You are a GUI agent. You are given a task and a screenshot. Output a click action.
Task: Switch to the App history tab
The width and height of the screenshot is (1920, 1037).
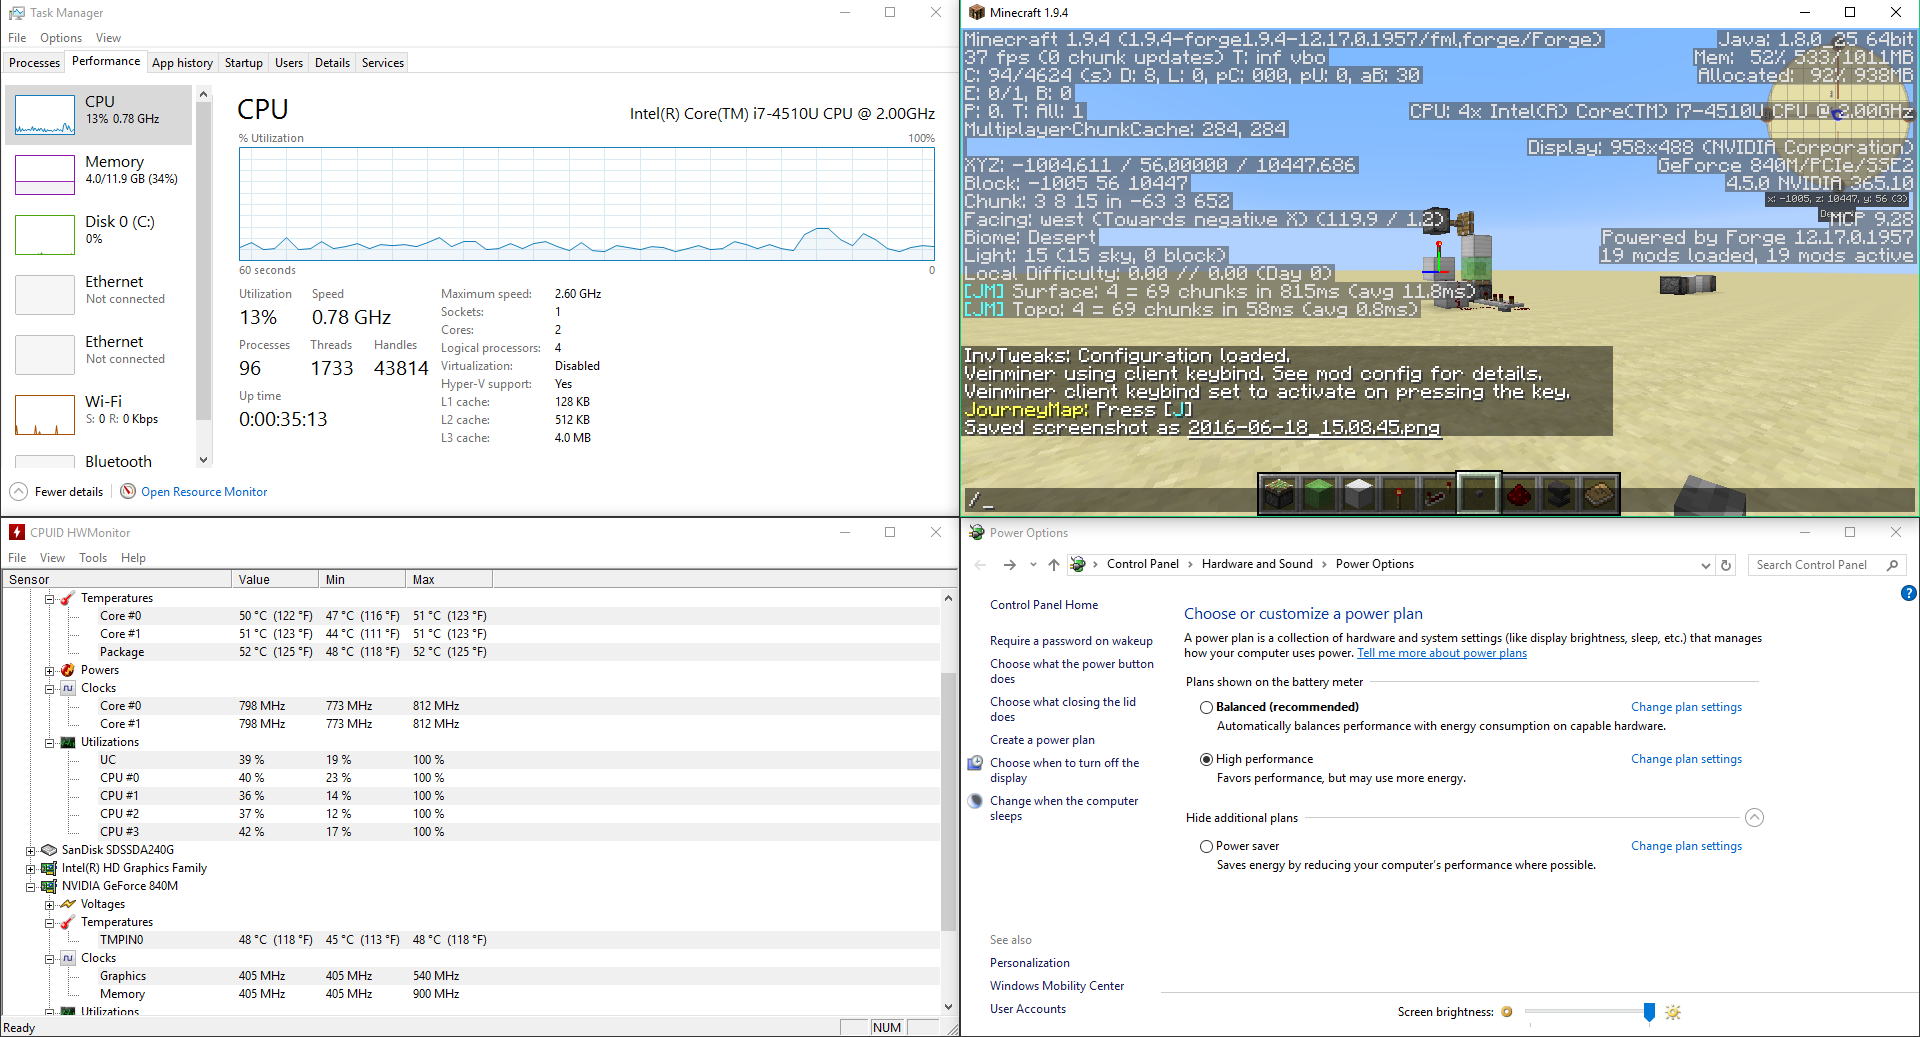[182, 63]
